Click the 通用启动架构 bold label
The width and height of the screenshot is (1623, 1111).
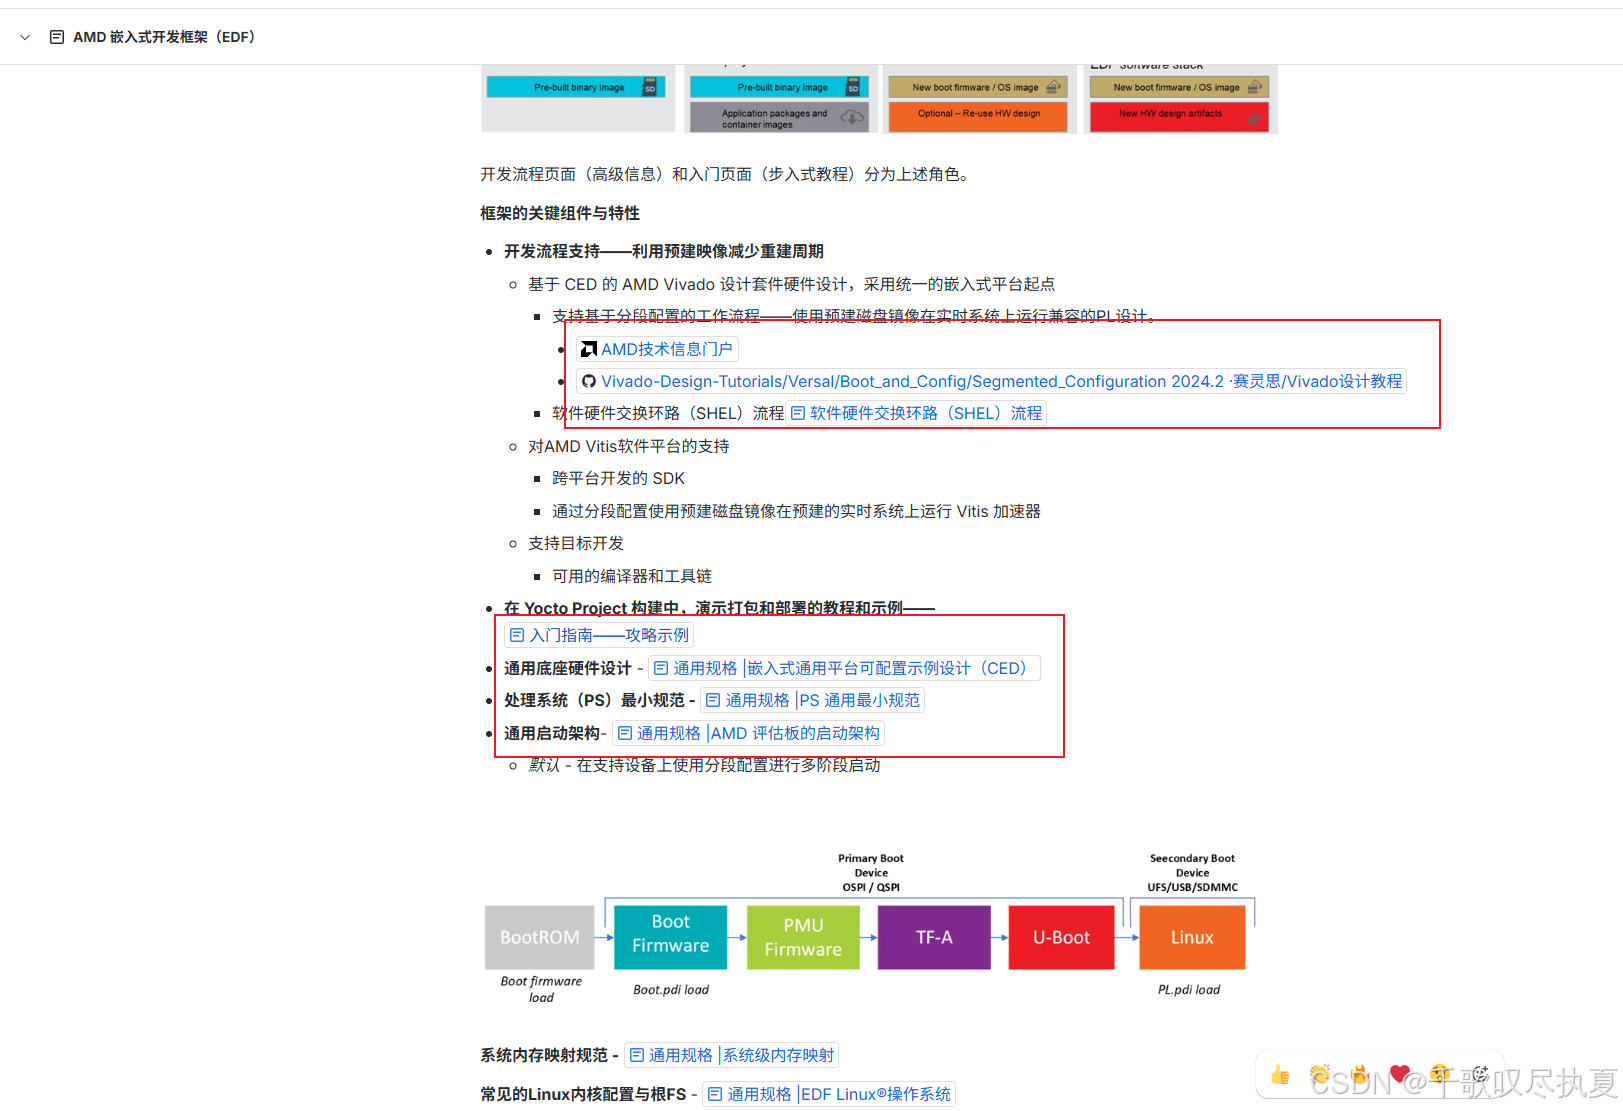[552, 733]
